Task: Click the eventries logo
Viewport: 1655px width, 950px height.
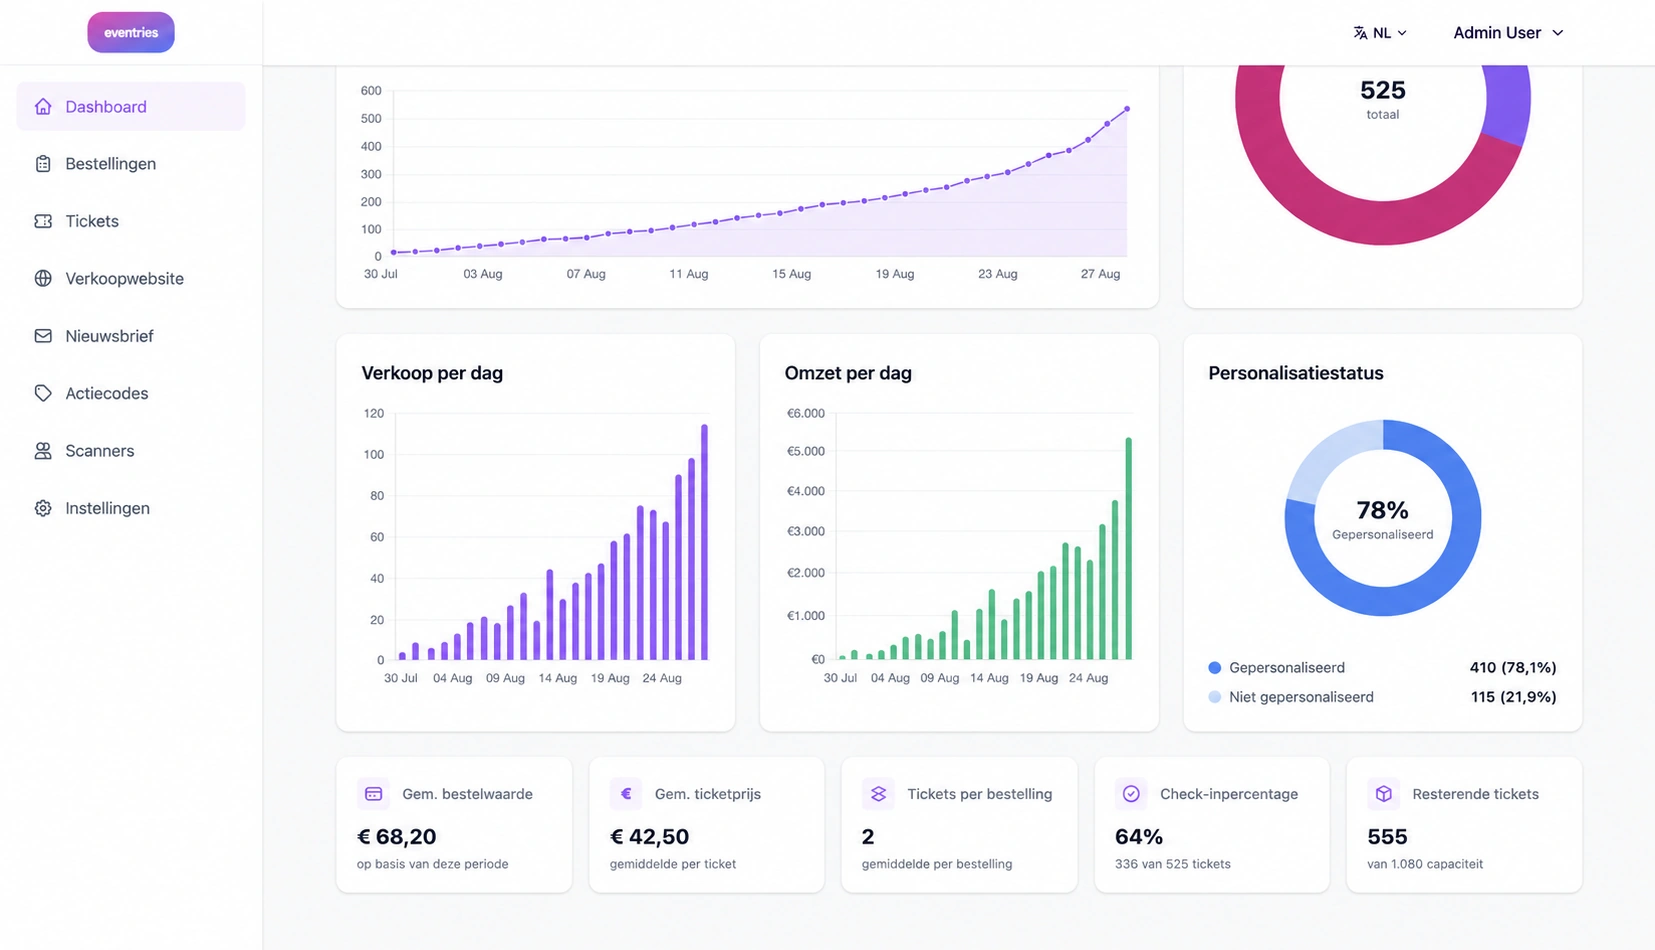Action: coord(131,32)
